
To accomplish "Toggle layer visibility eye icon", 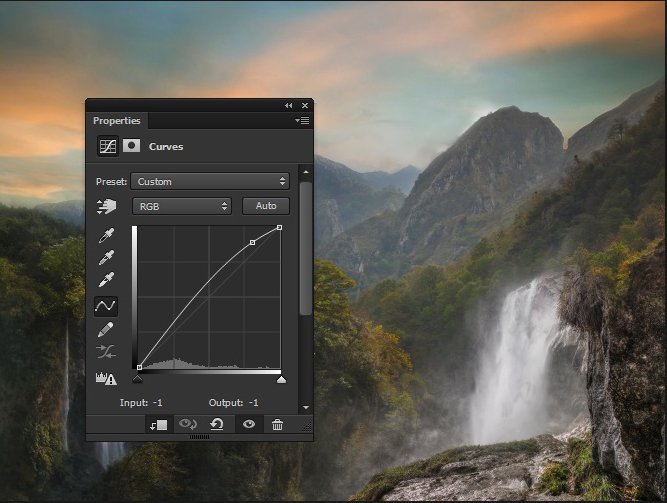I will pos(248,424).
